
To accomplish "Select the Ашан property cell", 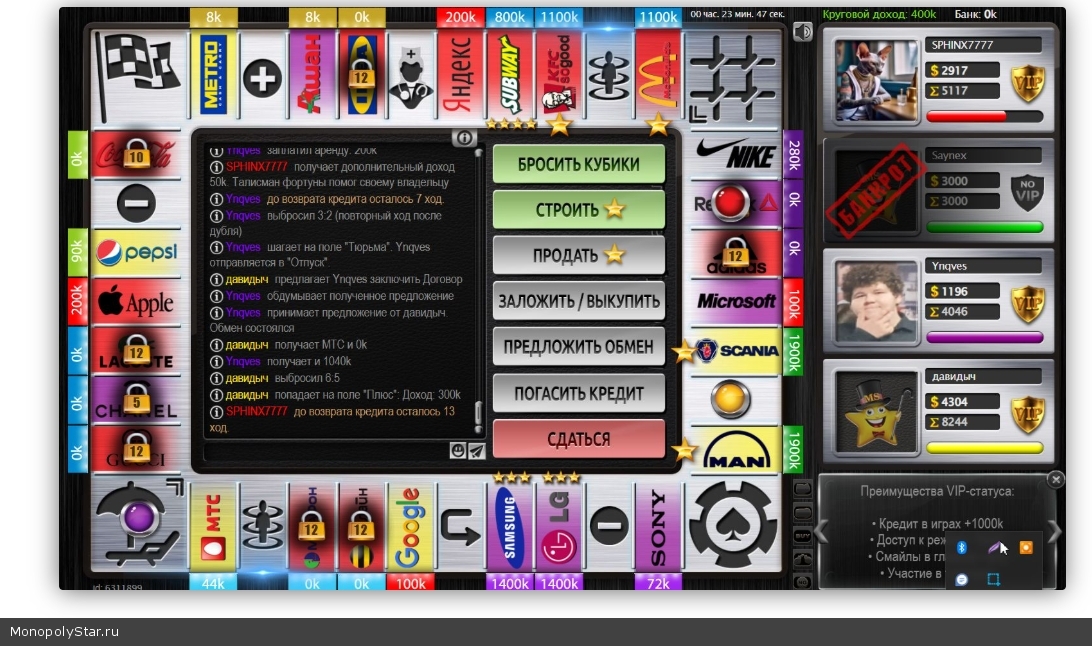I will (x=312, y=75).
